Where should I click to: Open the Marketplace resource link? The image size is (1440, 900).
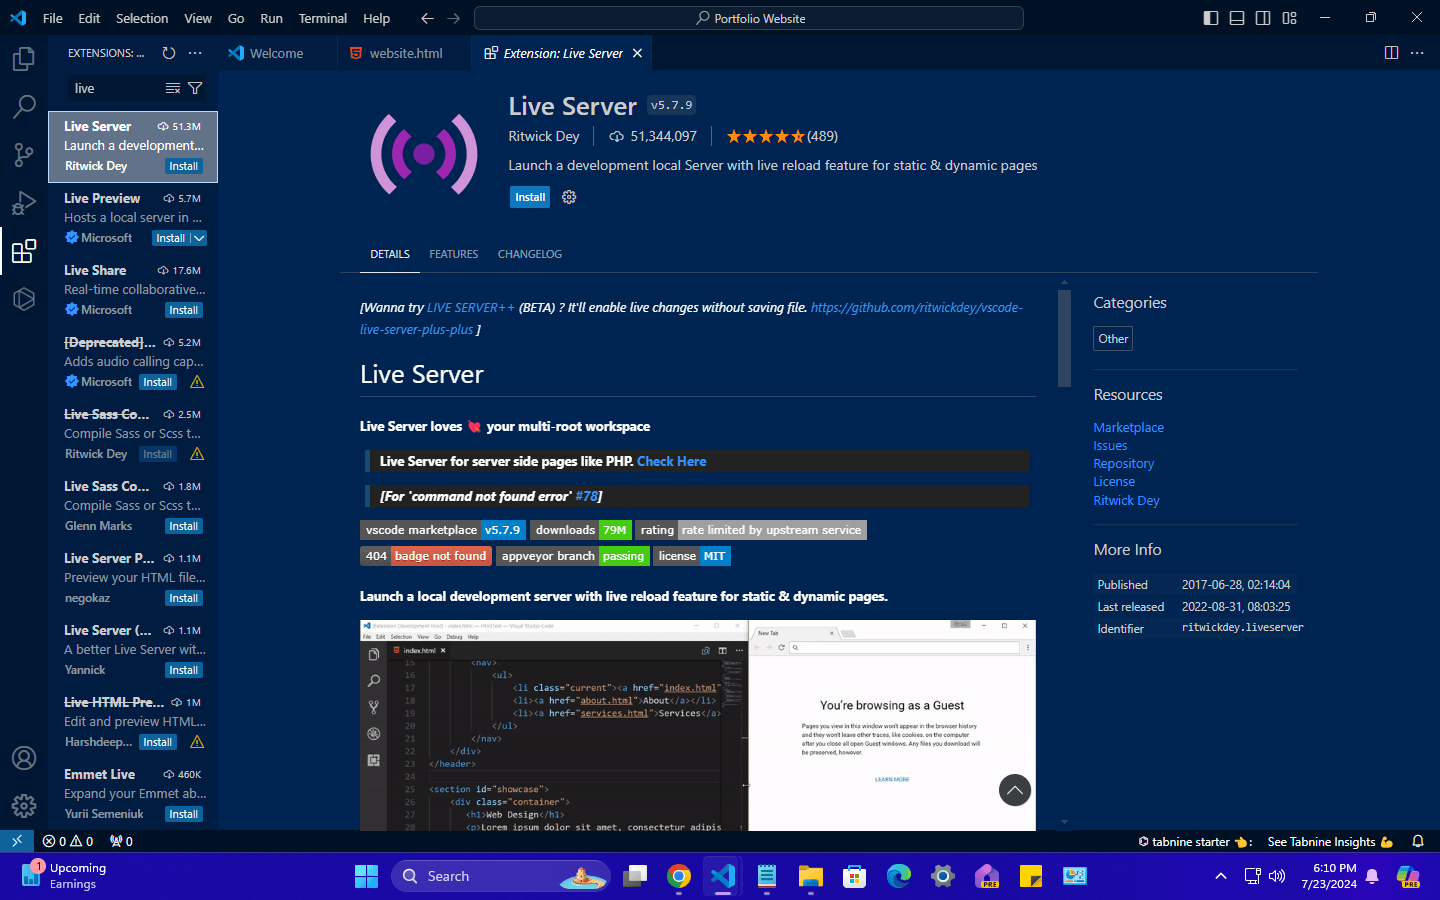pyautogui.click(x=1128, y=427)
